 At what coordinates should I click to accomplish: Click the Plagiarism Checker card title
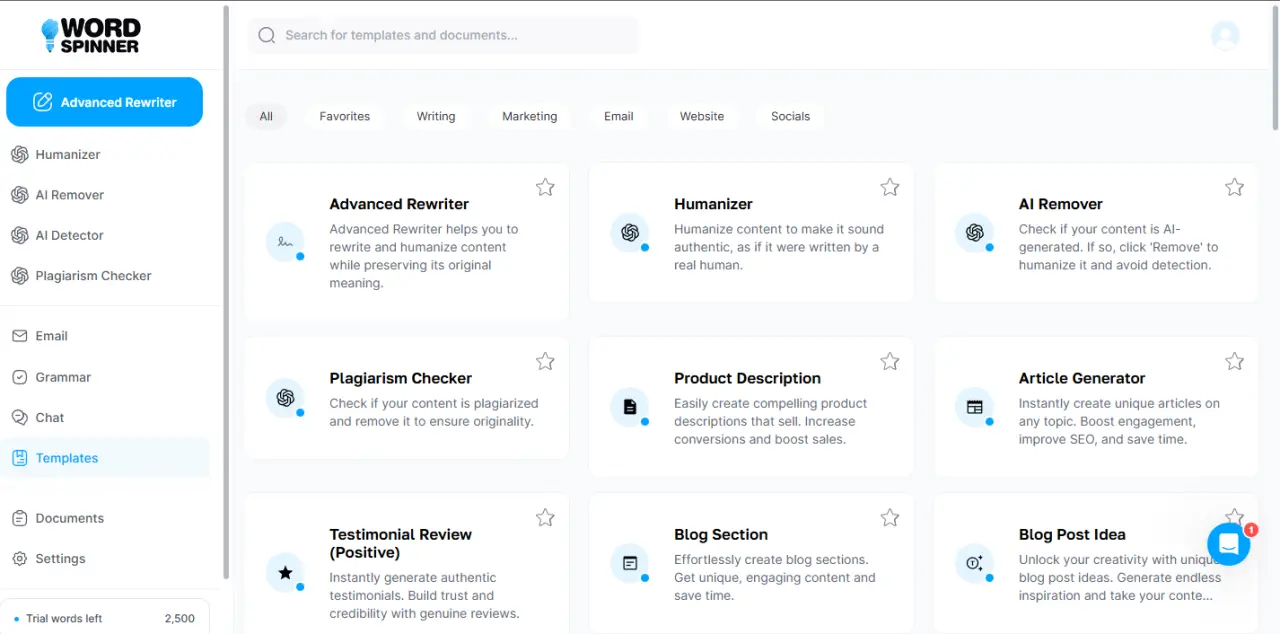click(x=401, y=378)
